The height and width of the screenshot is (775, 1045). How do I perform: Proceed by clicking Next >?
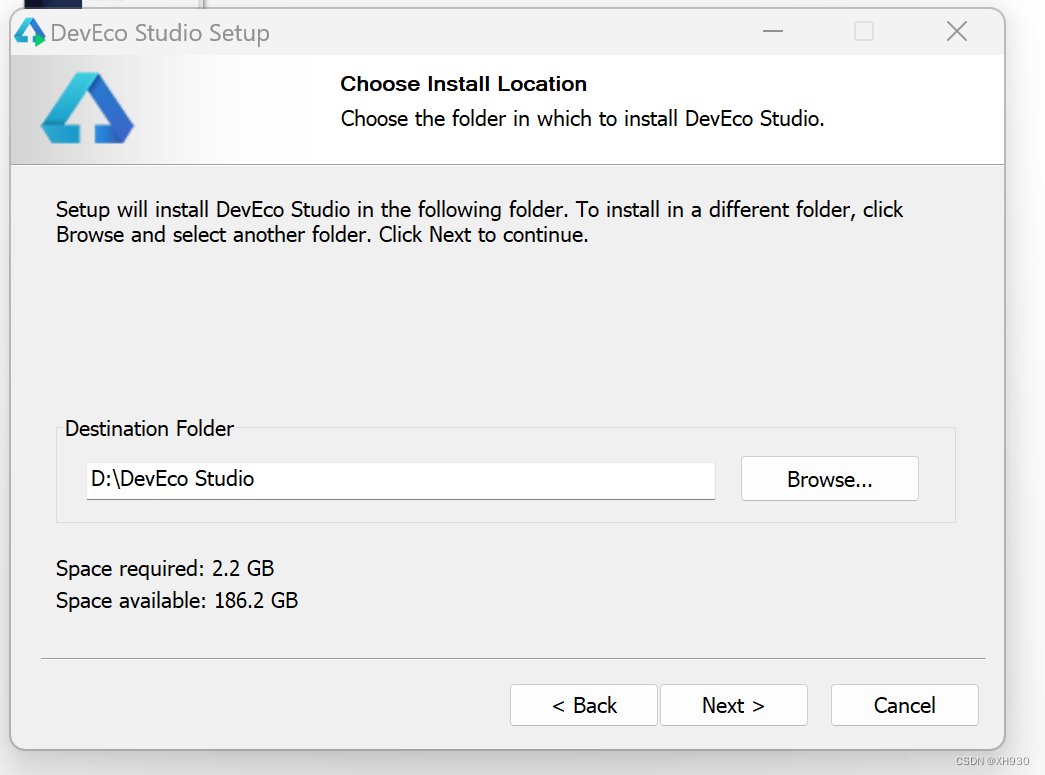[x=733, y=705]
